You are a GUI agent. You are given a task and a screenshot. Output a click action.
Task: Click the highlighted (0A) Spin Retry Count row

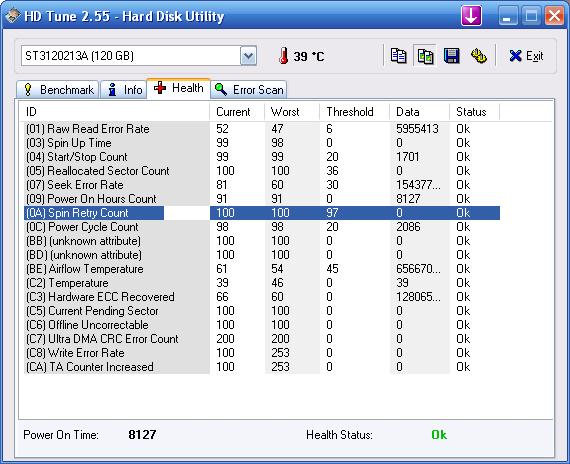262,213
